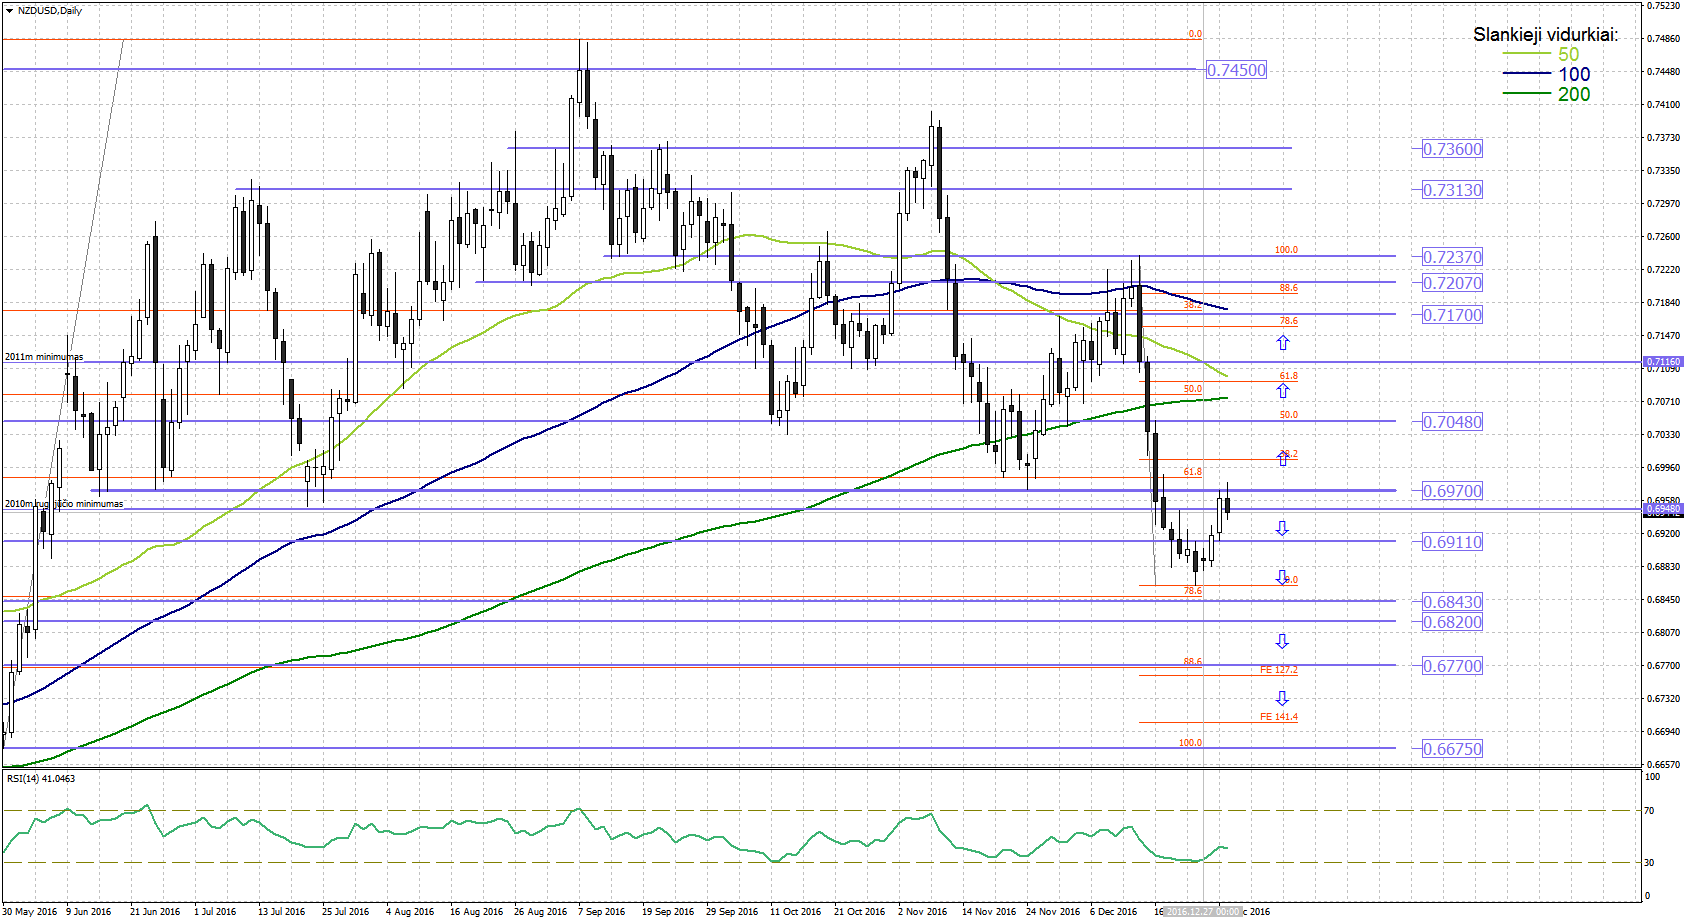
Task: Select the 0.69700 price level label
Action: tap(1452, 491)
